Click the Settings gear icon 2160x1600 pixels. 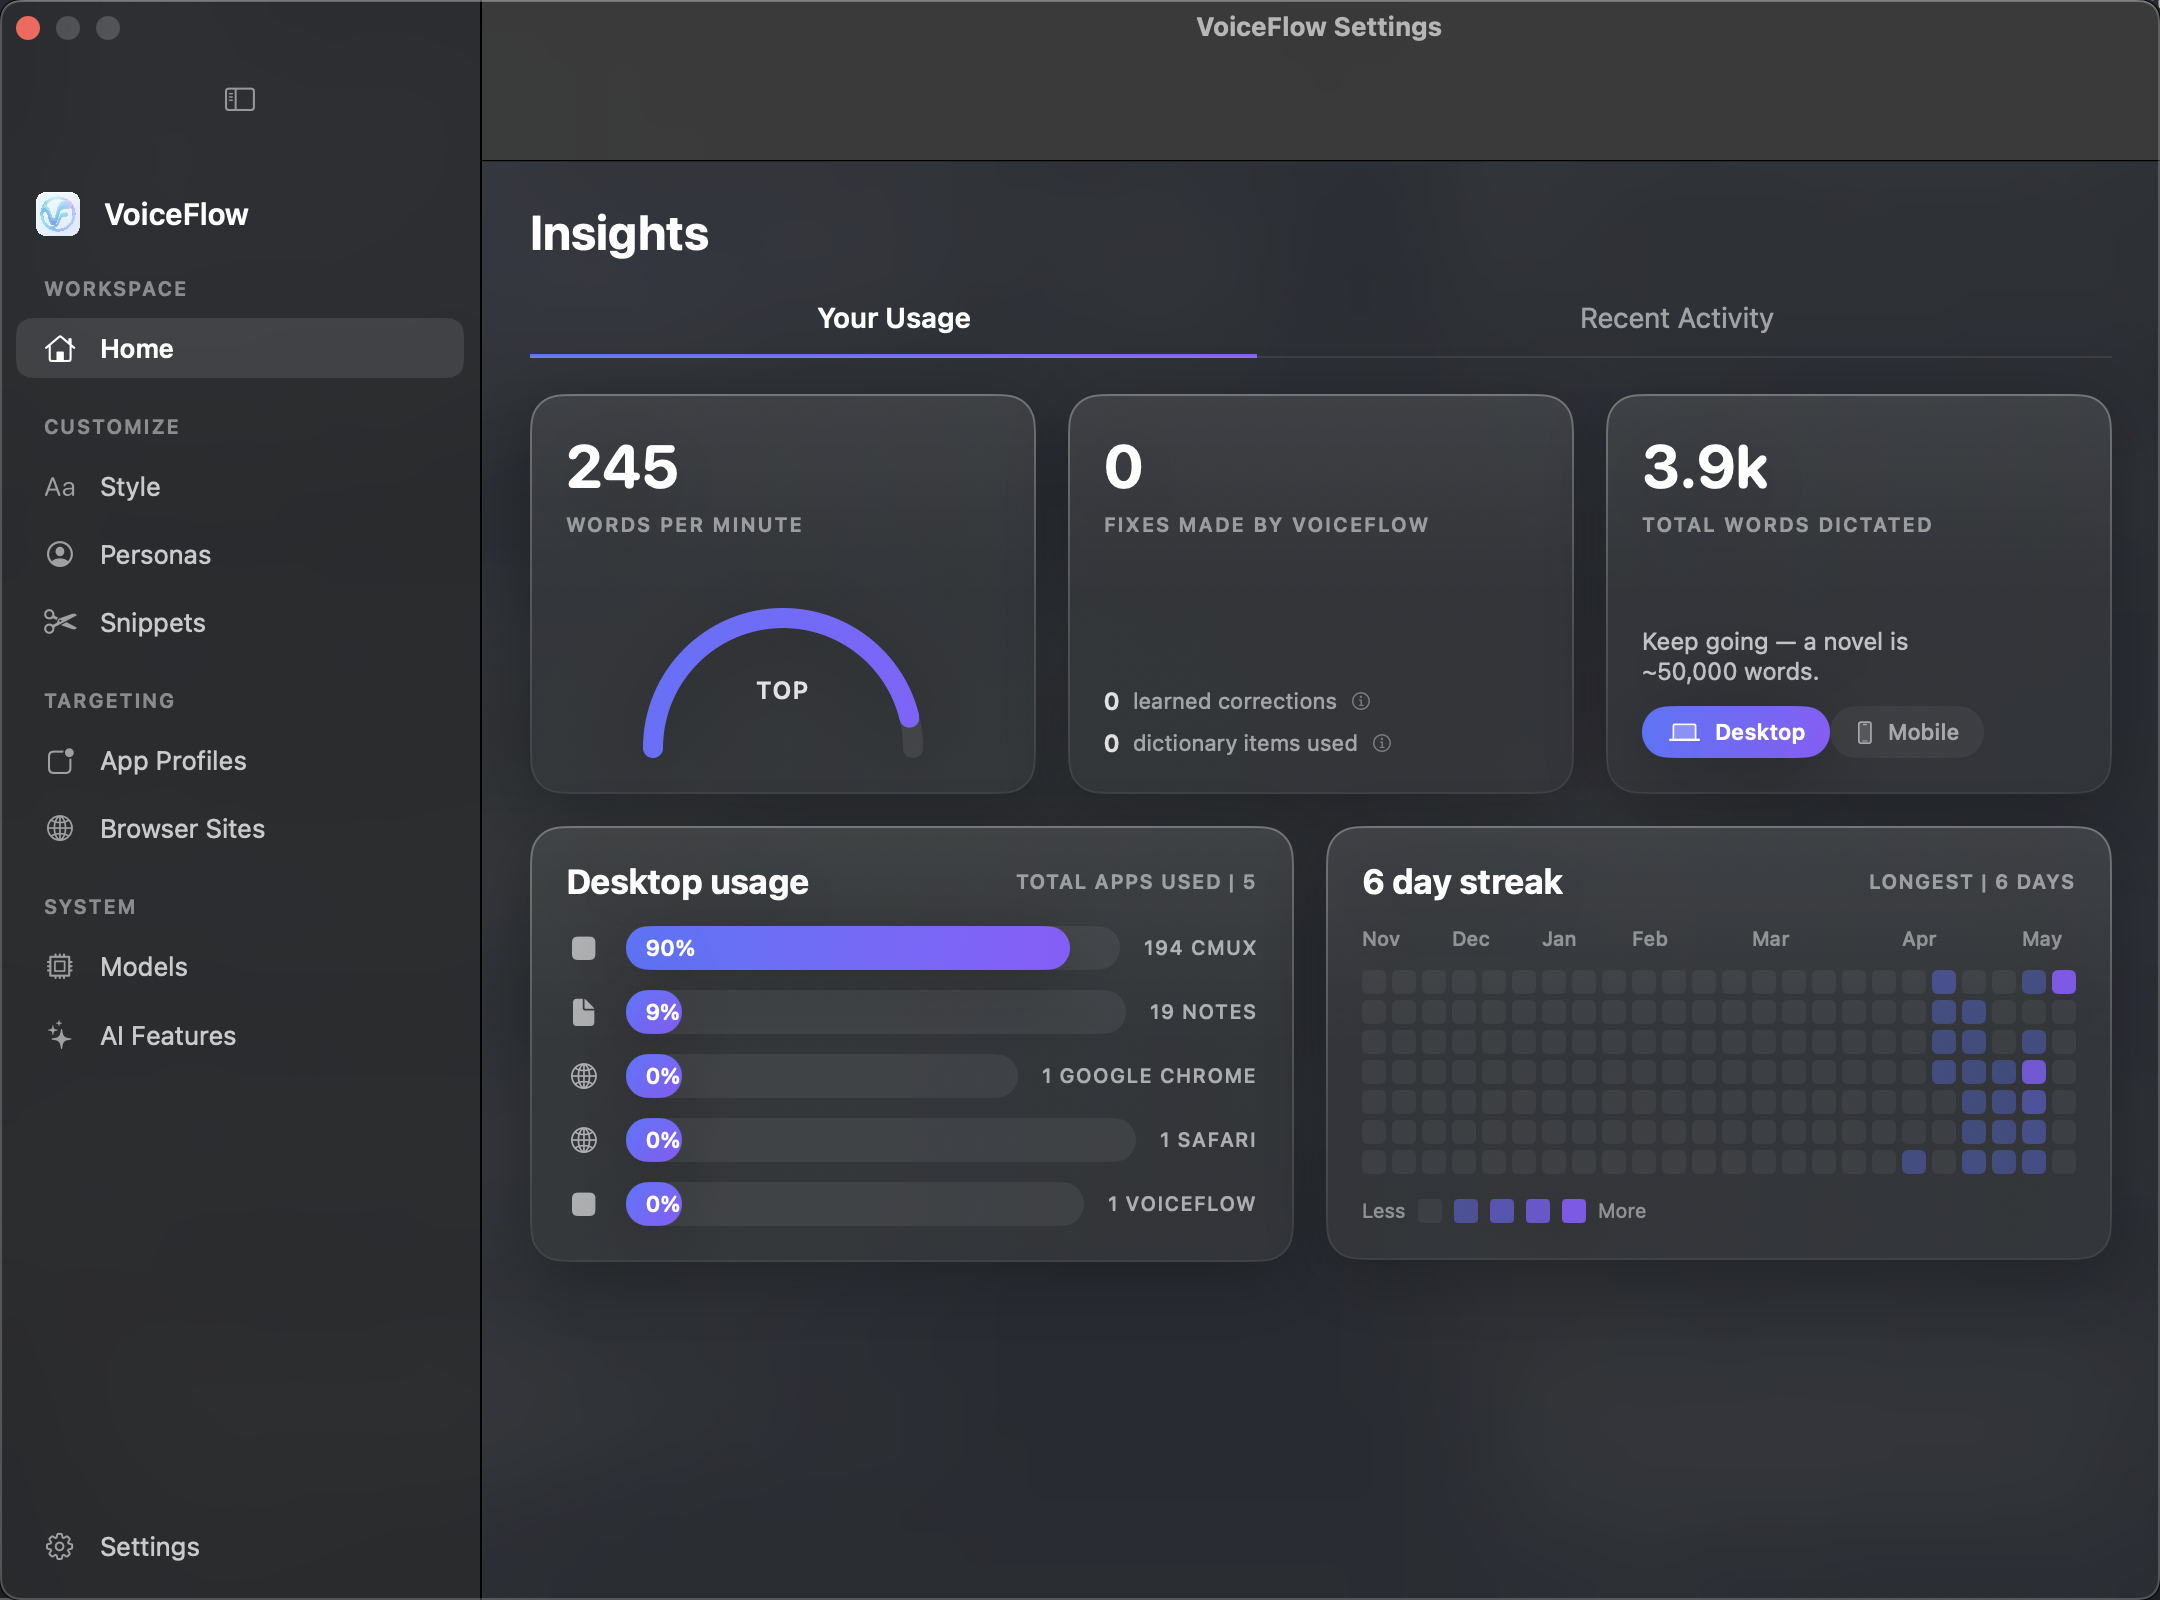[x=60, y=1546]
